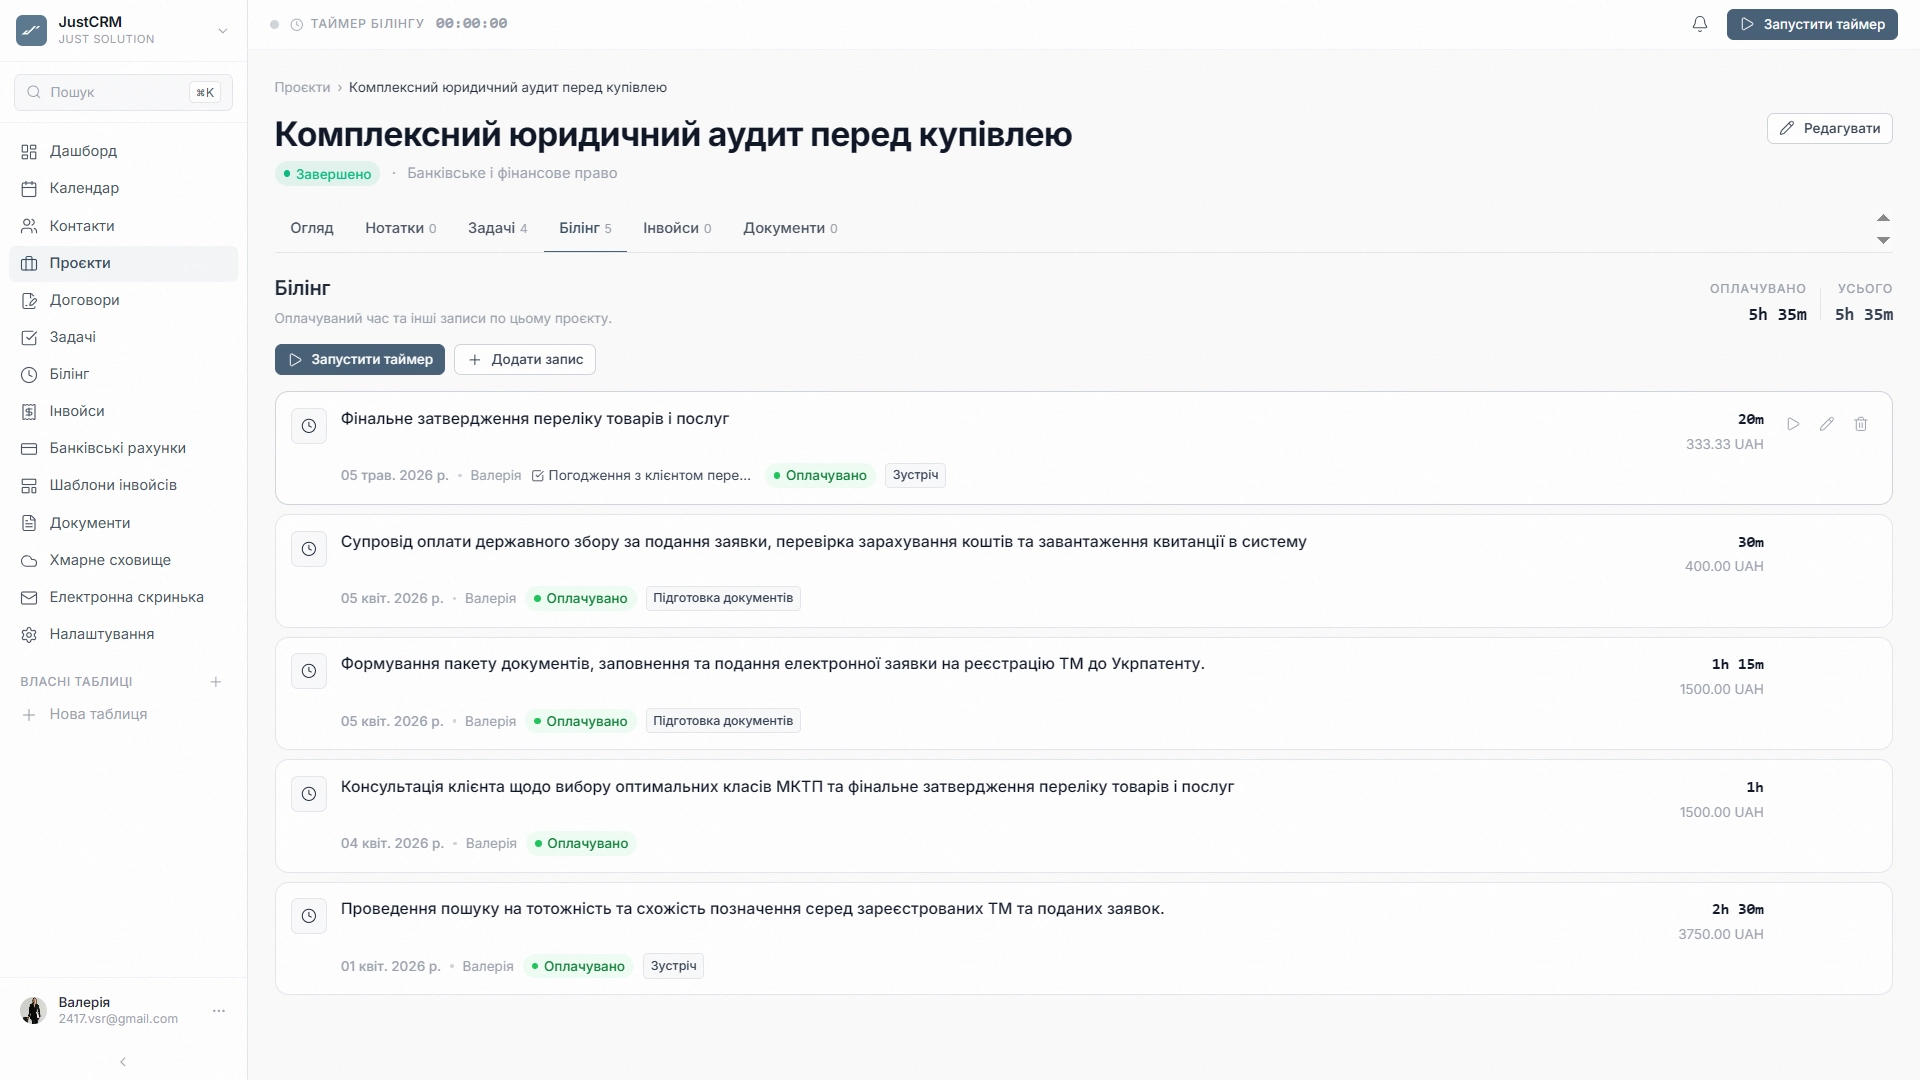Click the Електронна скринька envelope icon

tap(29, 597)
